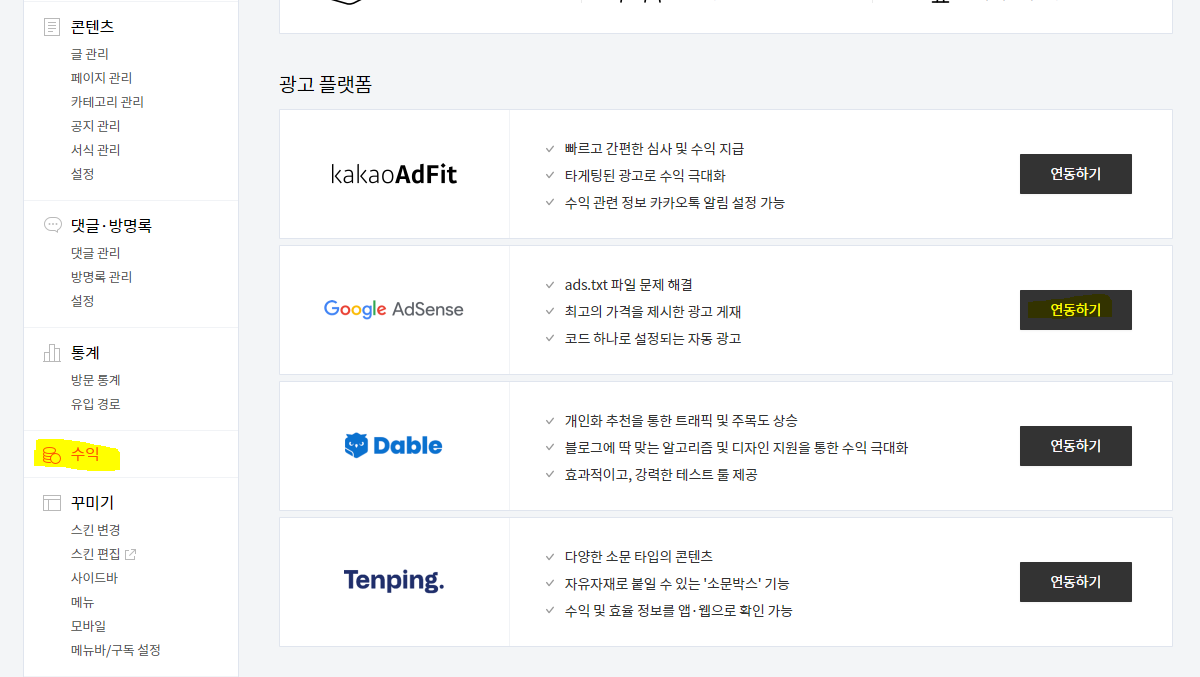
Task: Click the kakaoAdFit logo
Action: 394,174
